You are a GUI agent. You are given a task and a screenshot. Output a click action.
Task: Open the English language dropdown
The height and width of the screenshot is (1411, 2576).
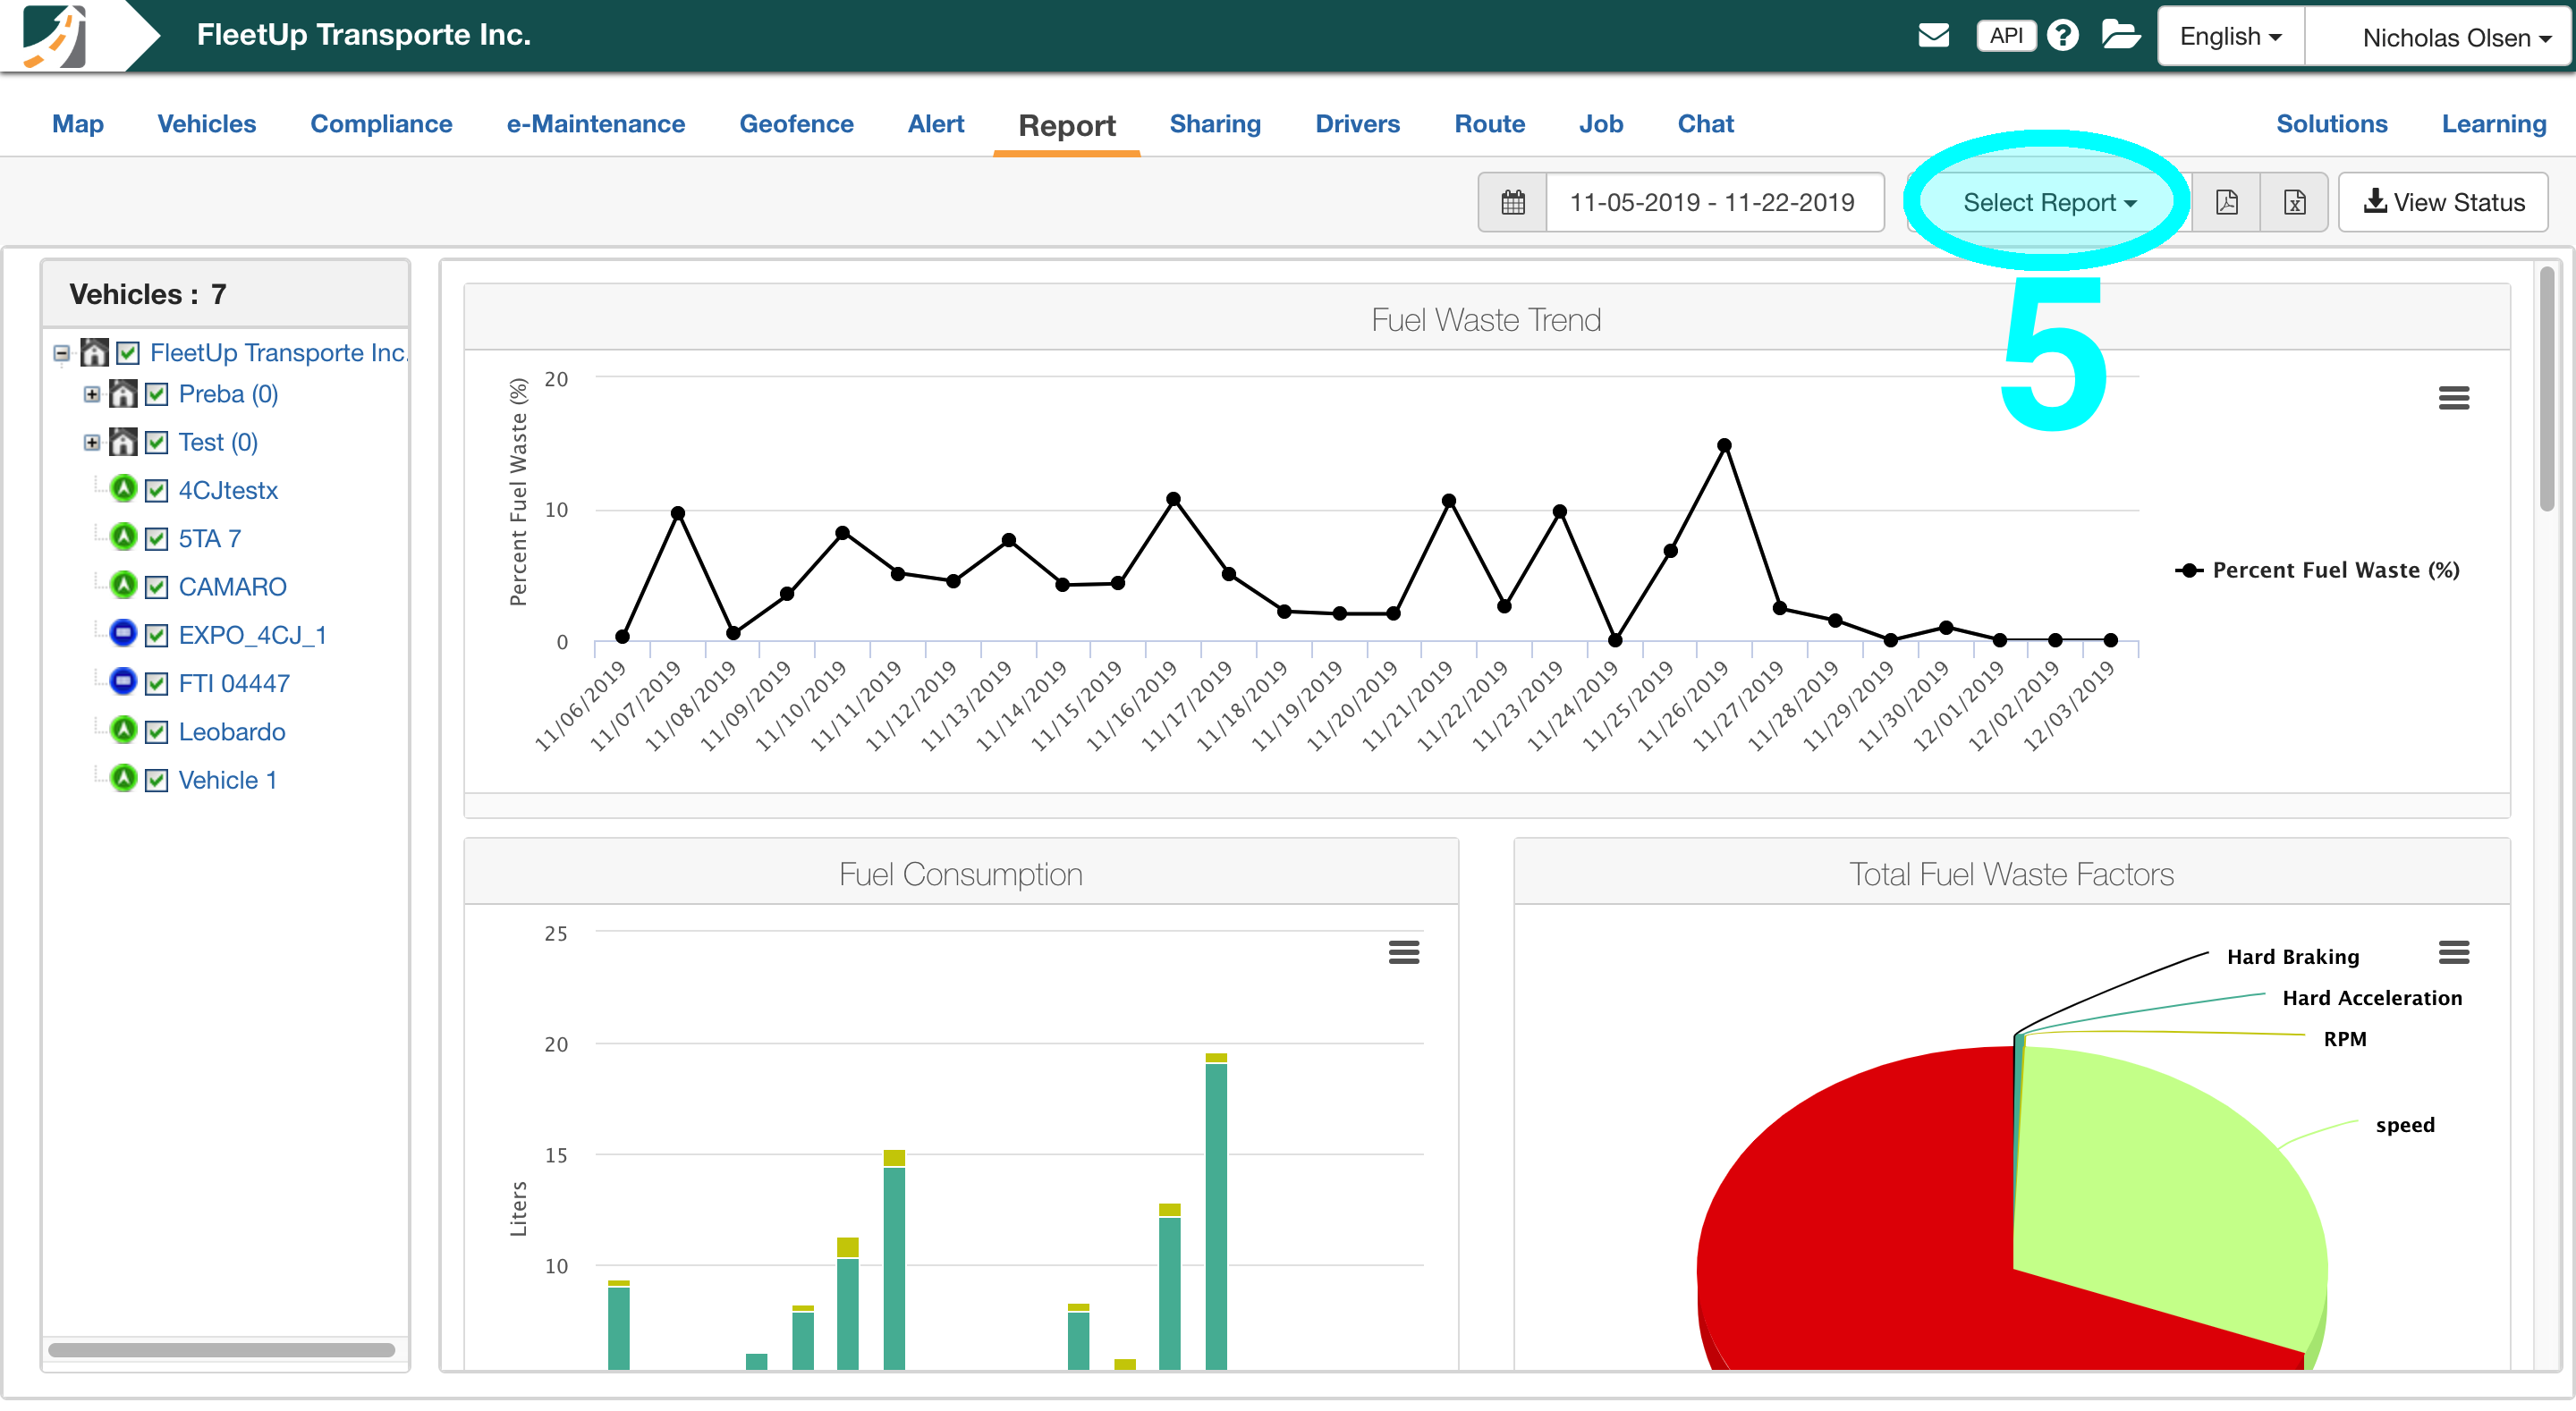pos(2231,36)
